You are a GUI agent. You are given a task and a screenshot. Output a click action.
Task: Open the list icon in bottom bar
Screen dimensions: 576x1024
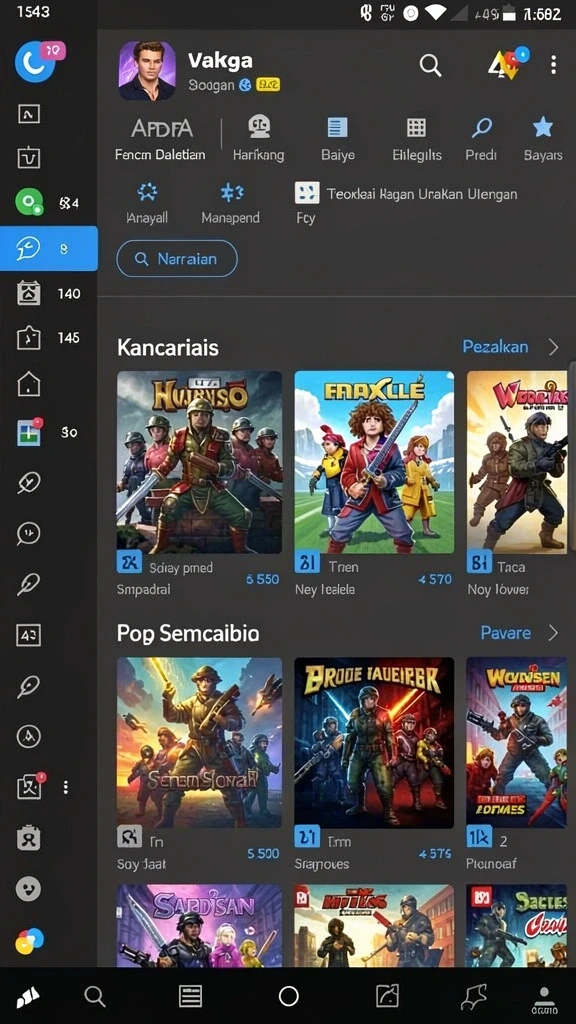(x=190, y=996)
